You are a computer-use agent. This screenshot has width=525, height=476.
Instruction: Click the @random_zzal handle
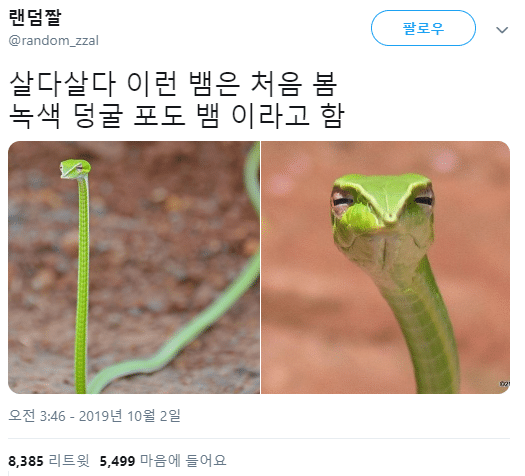(x=54, y=41)
